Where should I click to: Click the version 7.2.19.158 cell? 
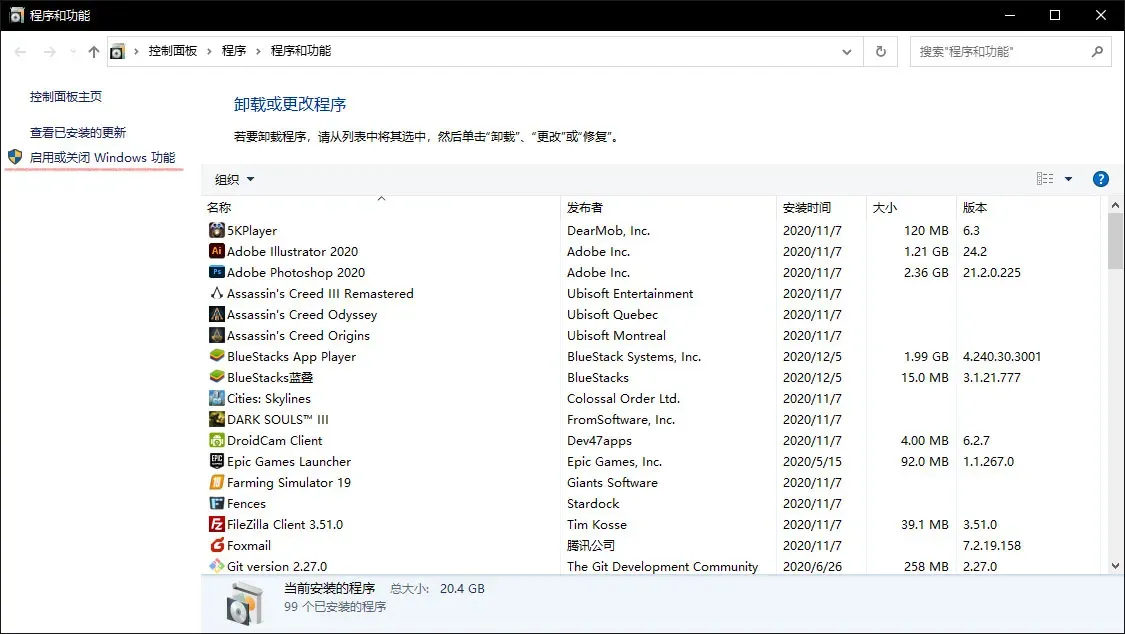pos(992,545)
